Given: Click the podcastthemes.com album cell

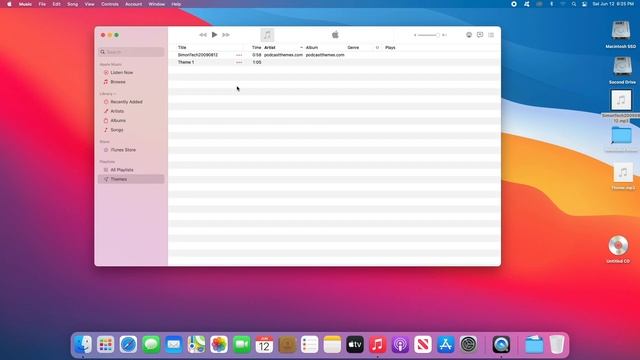Looking at the screenshot, I should point(325,55).
